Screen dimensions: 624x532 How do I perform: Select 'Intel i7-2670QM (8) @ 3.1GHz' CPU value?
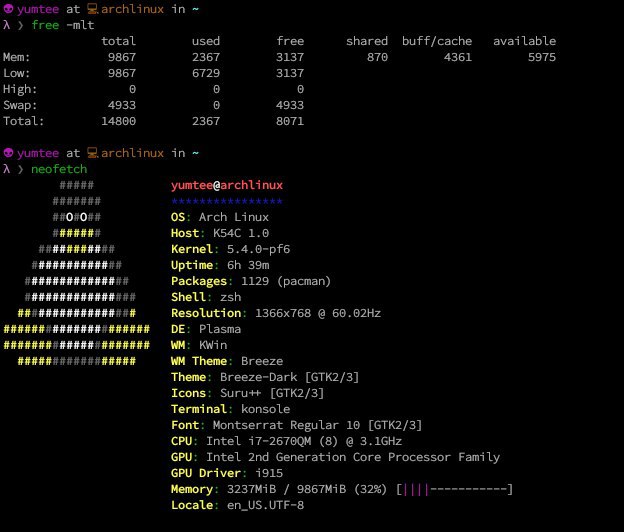(x=304, y=441)
